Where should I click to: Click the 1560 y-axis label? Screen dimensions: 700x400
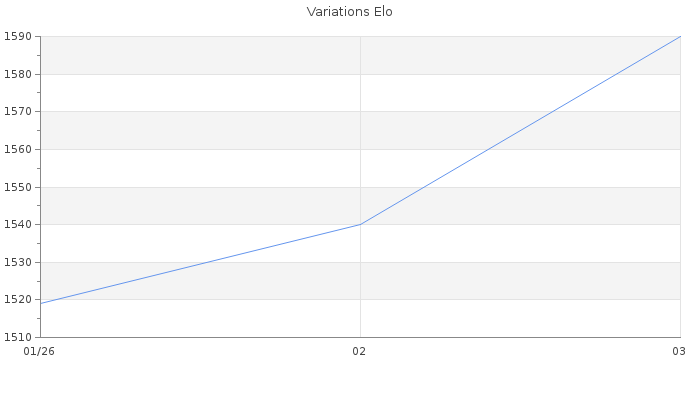pyautogui.click(x=18, y=149)
